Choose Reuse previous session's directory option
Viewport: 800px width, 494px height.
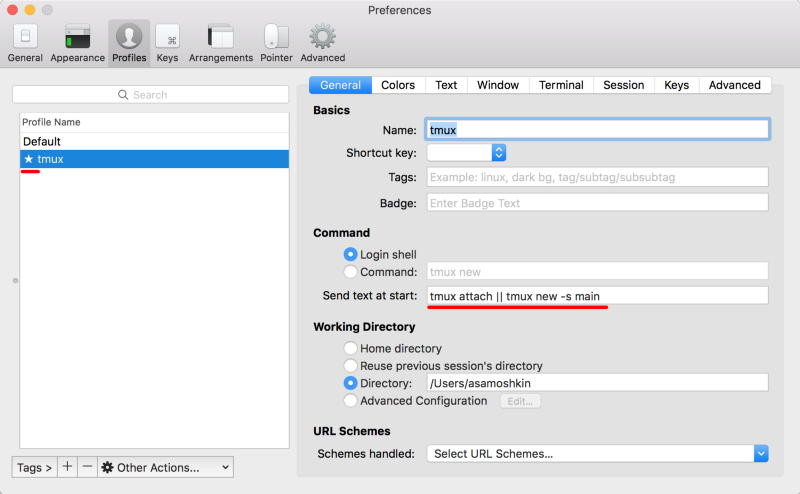click(350, 366)
